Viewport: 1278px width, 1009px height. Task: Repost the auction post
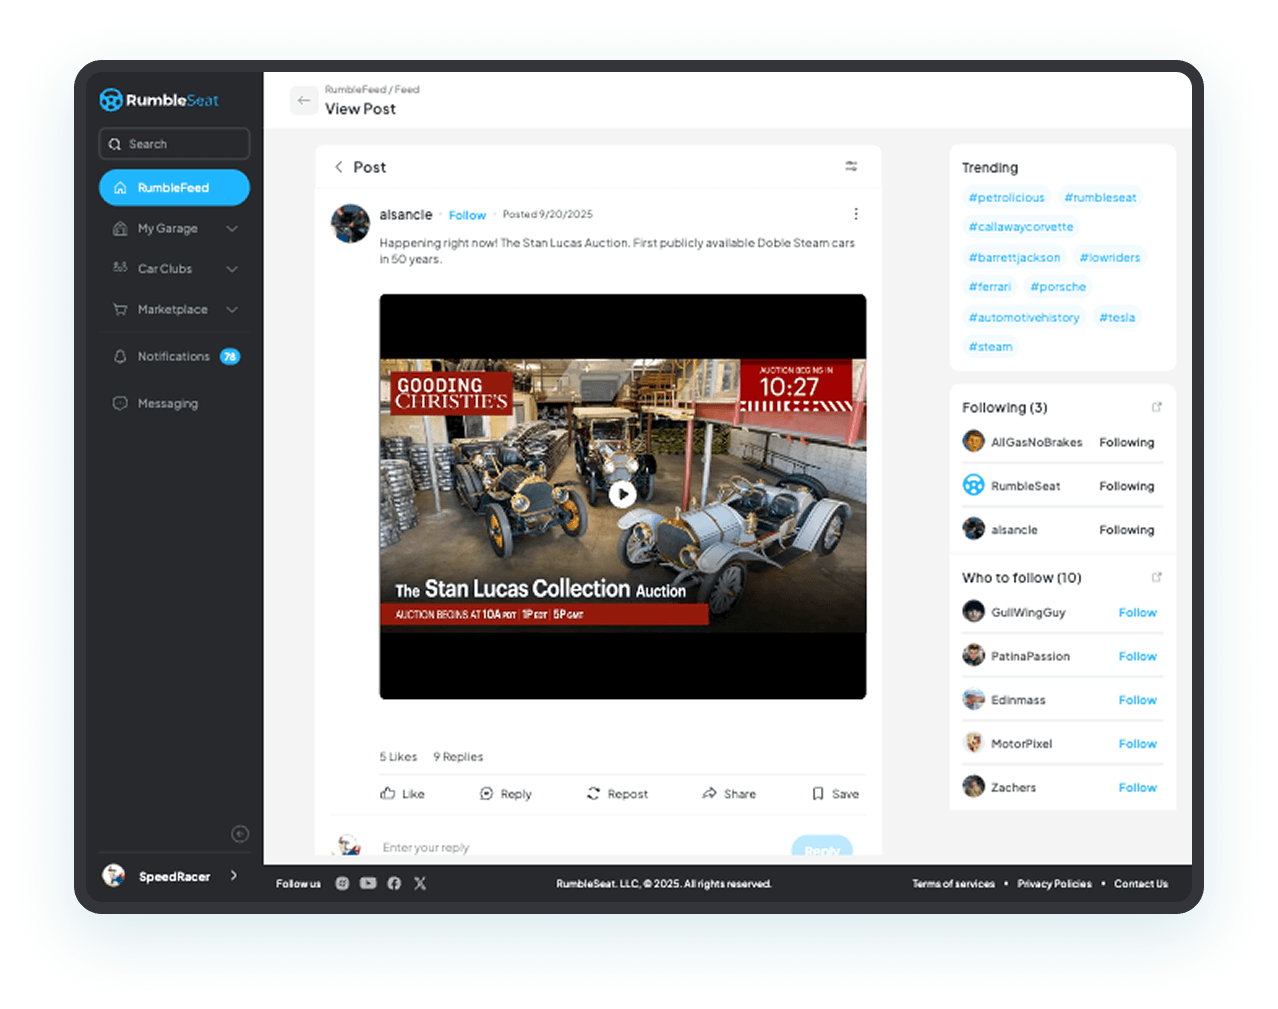(617, 794)
